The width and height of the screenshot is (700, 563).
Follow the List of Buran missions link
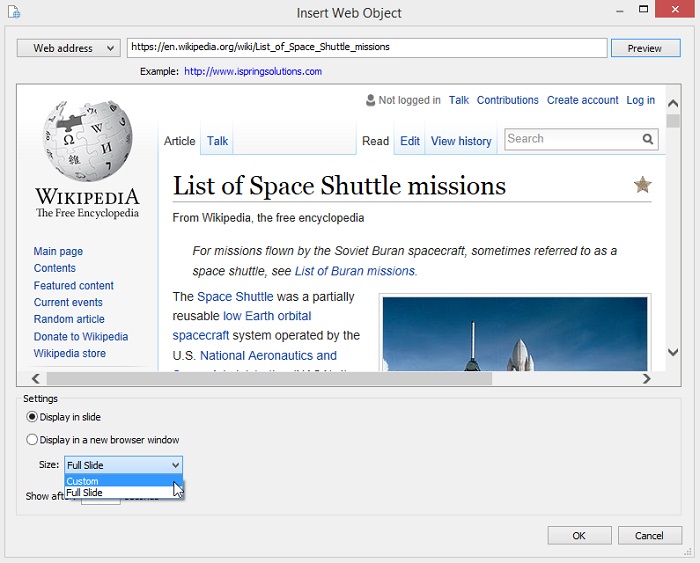tap(355, 271)
